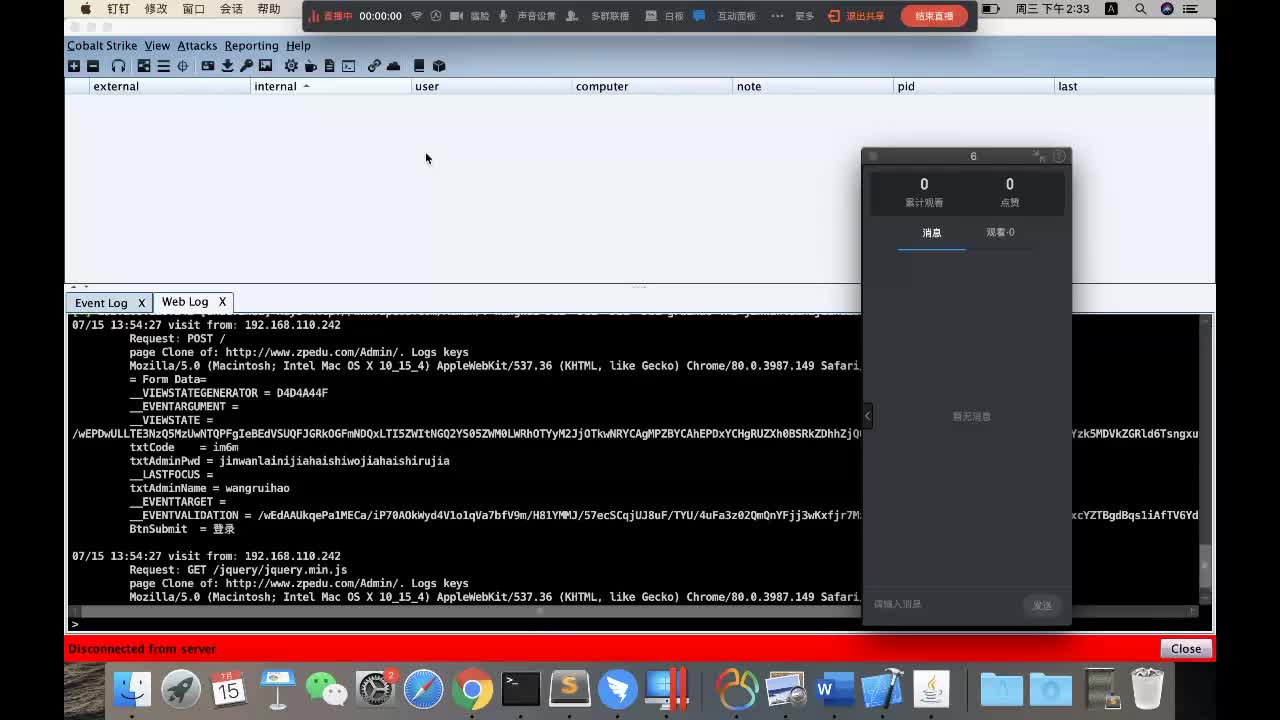This screenshot has height=720, width=1280.
Task: Click the coffee cup Java applet attack icon
Action: pyautogui.click(x=310, y=66)
